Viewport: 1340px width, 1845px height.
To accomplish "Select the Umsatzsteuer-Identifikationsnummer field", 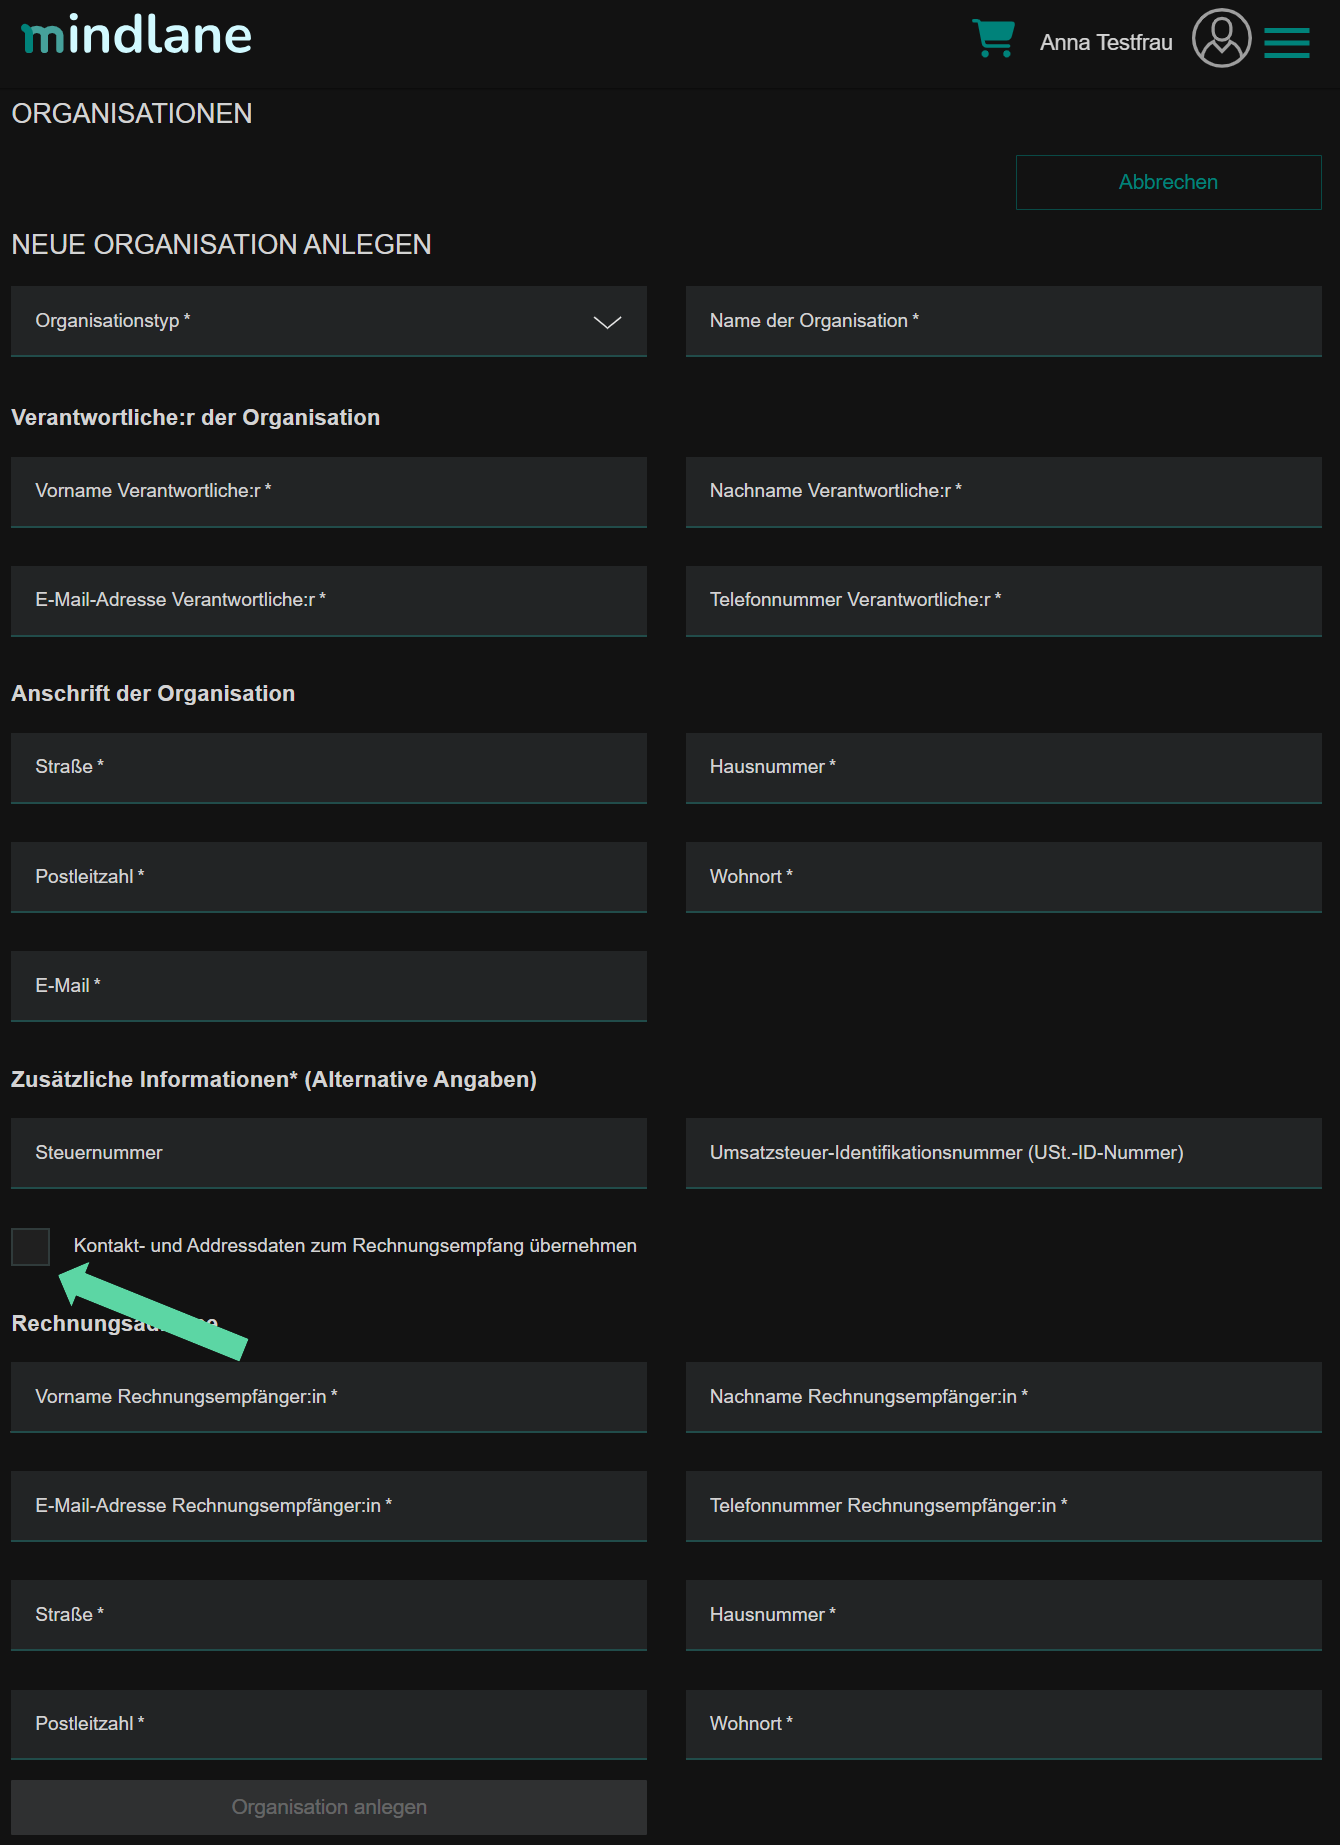I will tap(1003, 1153).
